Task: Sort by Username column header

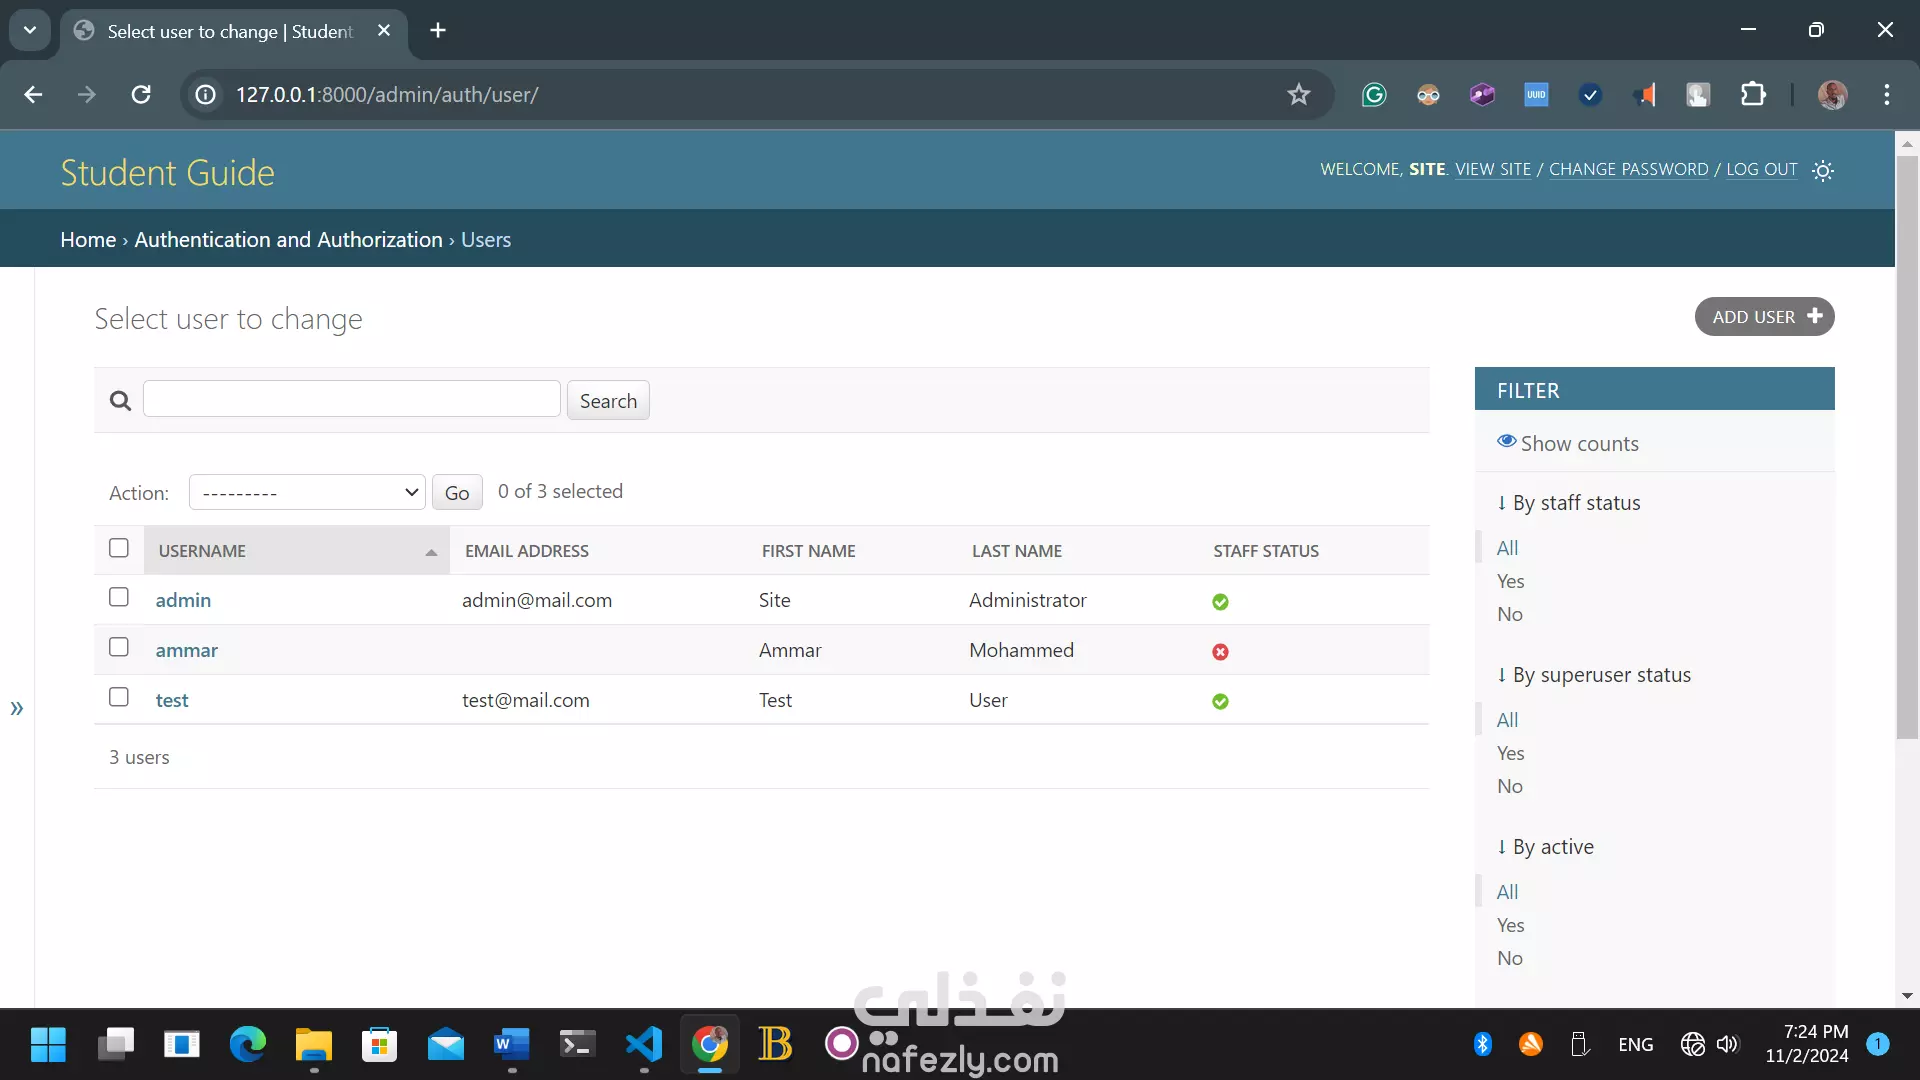Action: 202,551
